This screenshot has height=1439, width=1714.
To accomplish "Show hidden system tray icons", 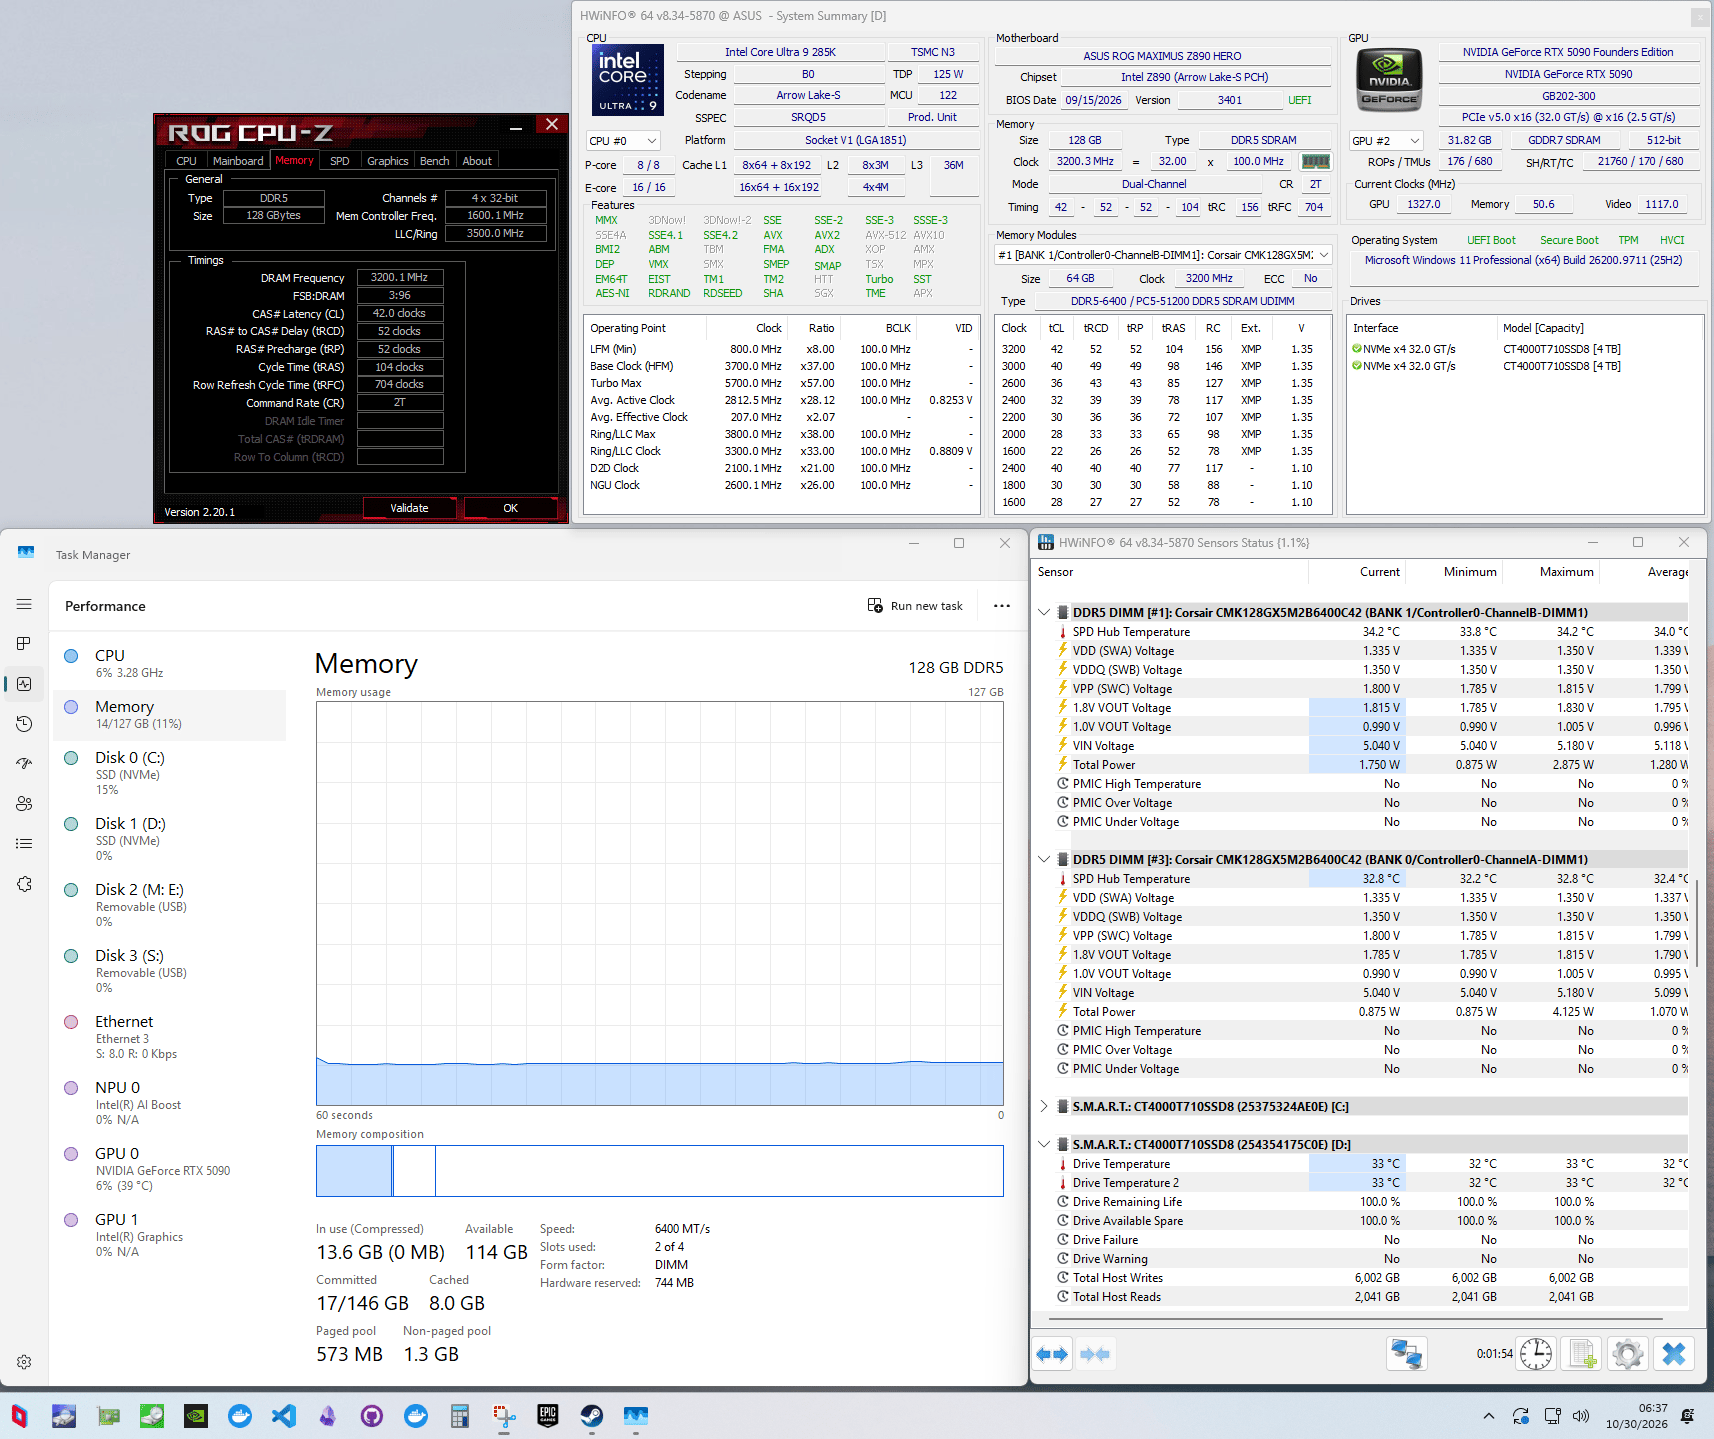I will tap(1489, 1416).
